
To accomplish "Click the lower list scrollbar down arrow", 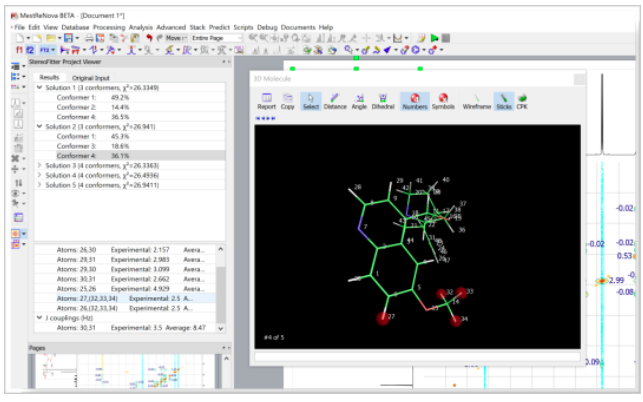I will coord(221,328).
